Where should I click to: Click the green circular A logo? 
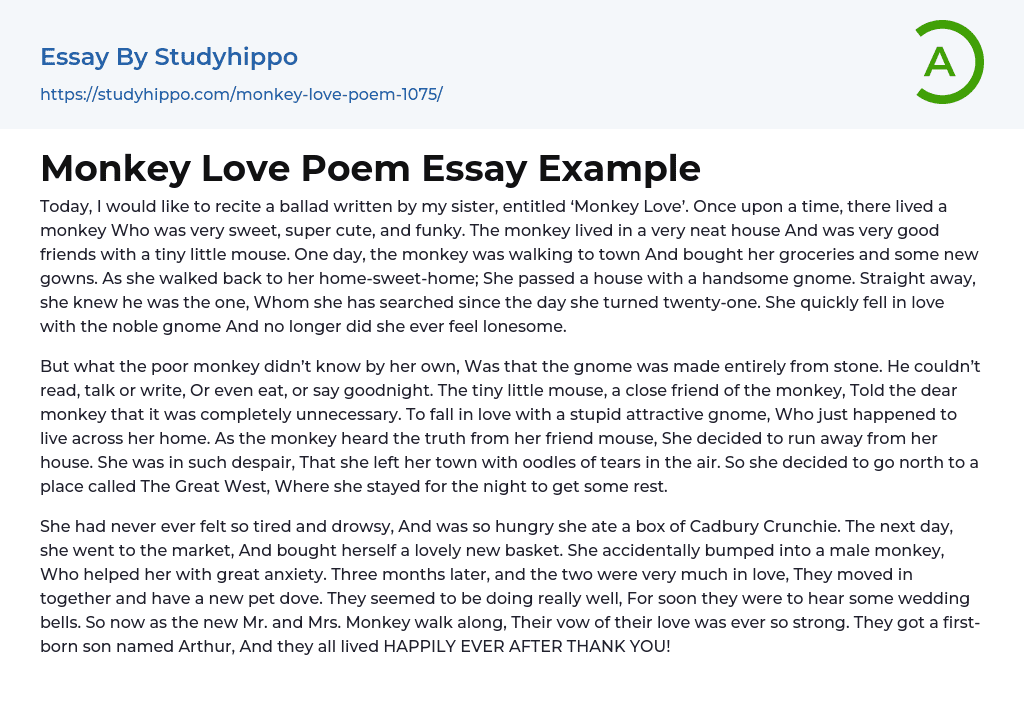(x=948, y=62)
